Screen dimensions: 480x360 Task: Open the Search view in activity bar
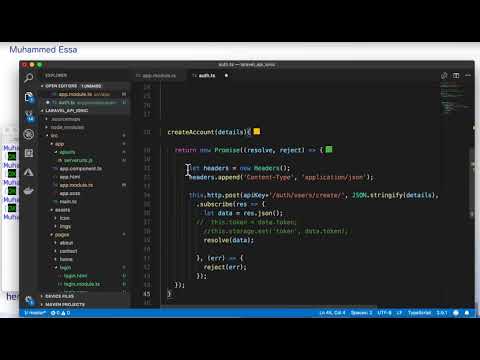click(29, 78)
